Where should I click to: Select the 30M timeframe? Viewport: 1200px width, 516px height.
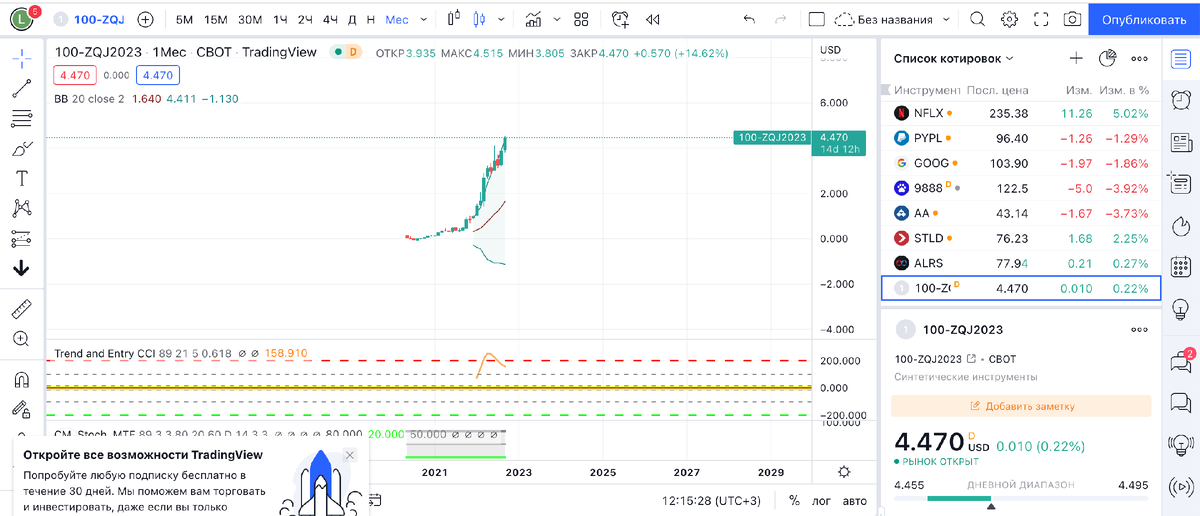pos(250,19)
